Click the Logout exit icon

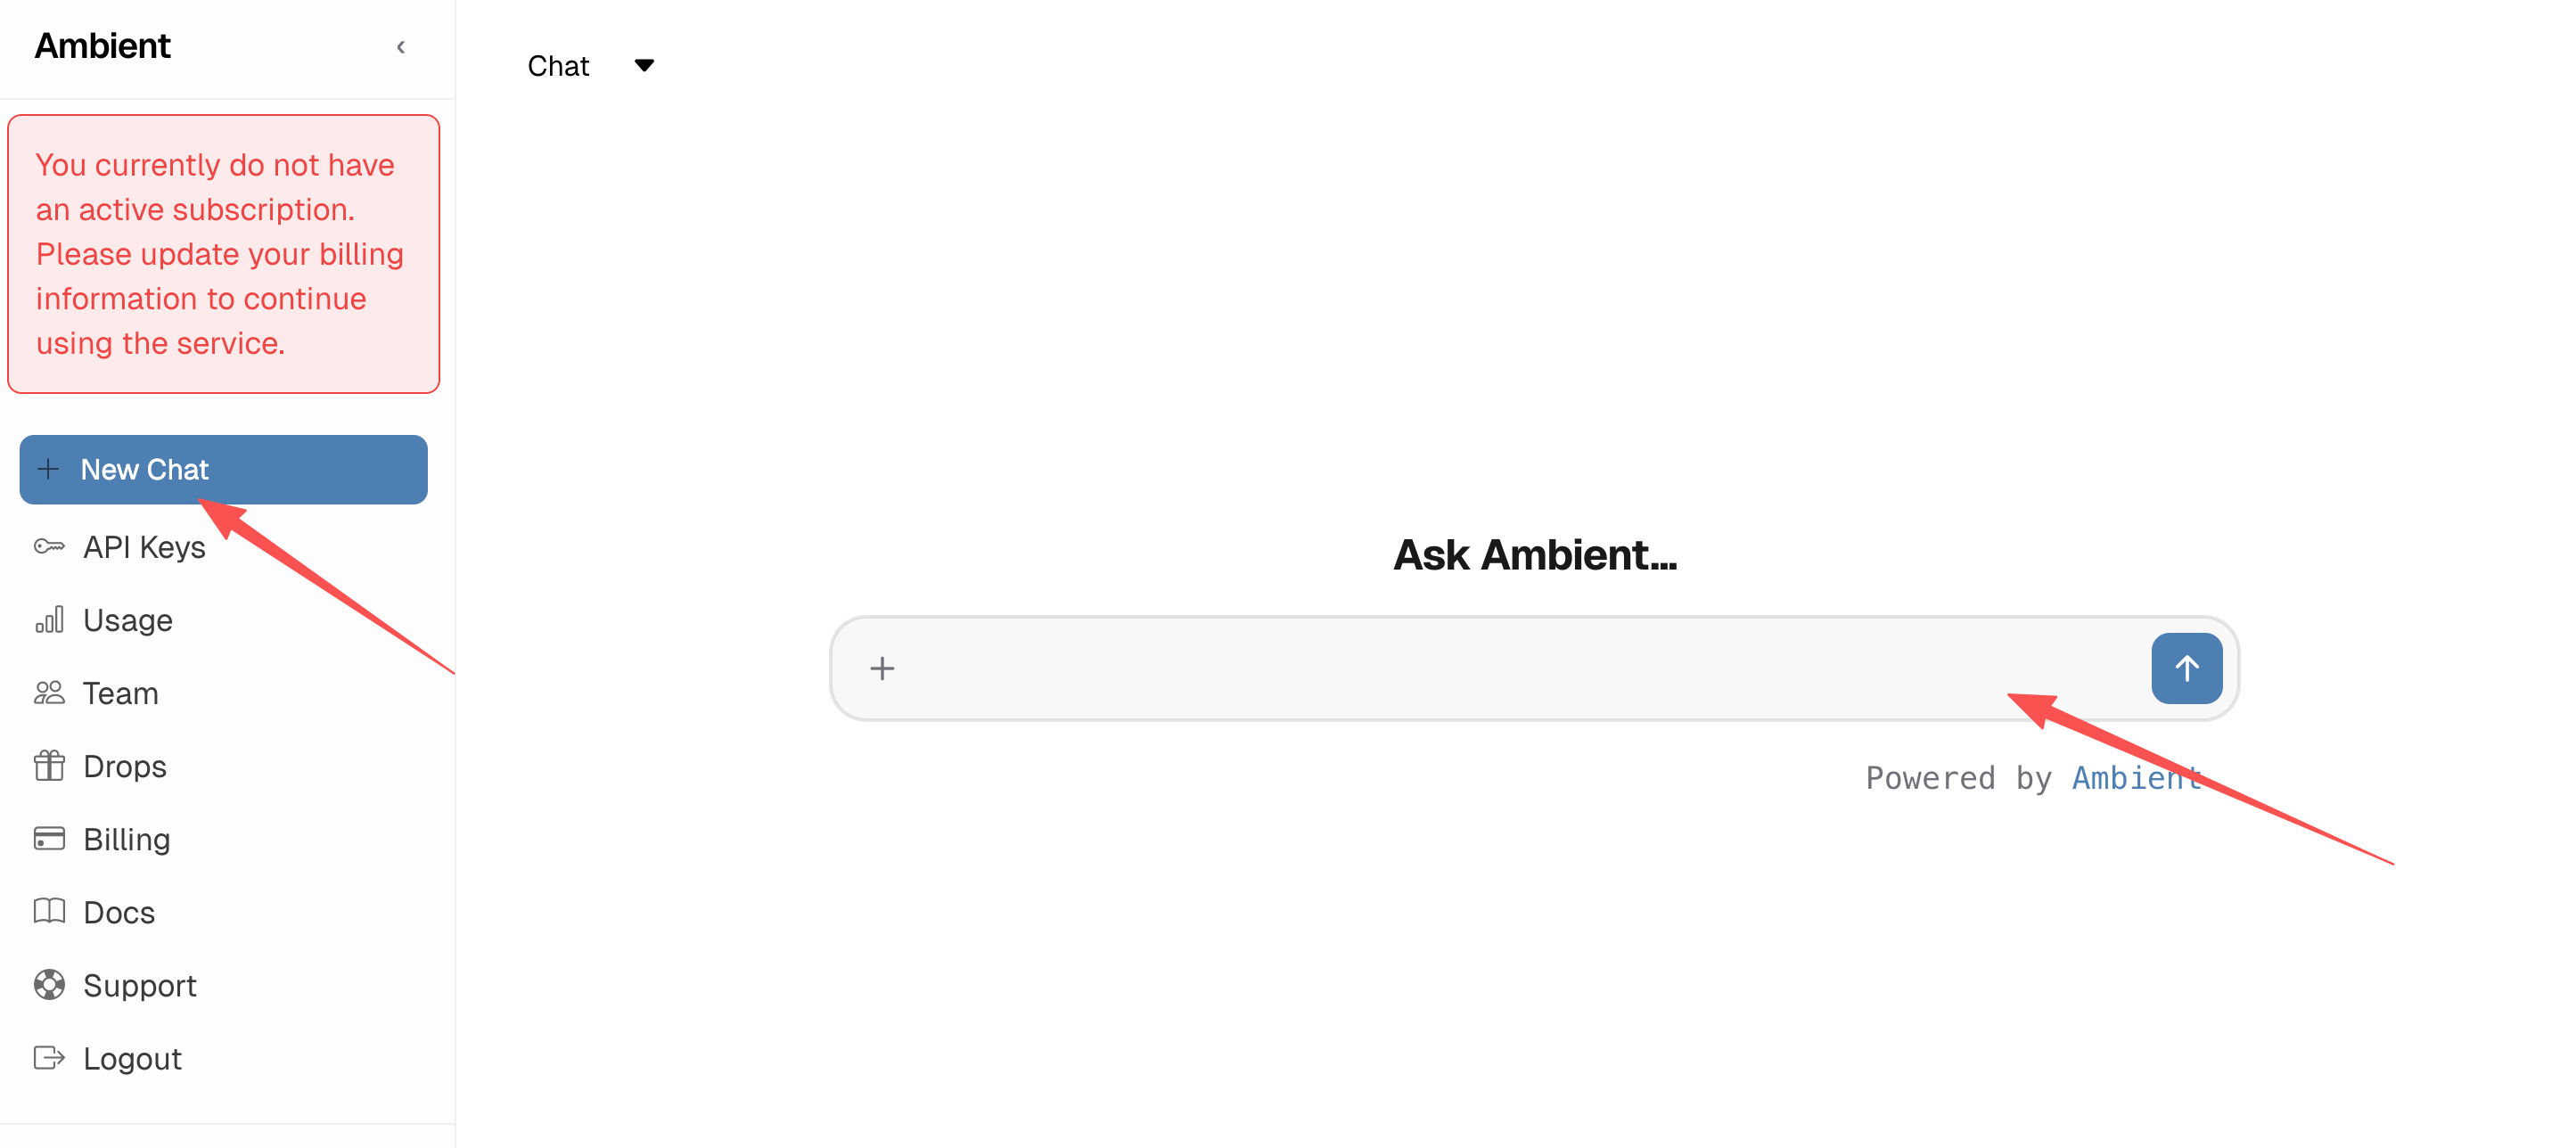point(49,1058)
